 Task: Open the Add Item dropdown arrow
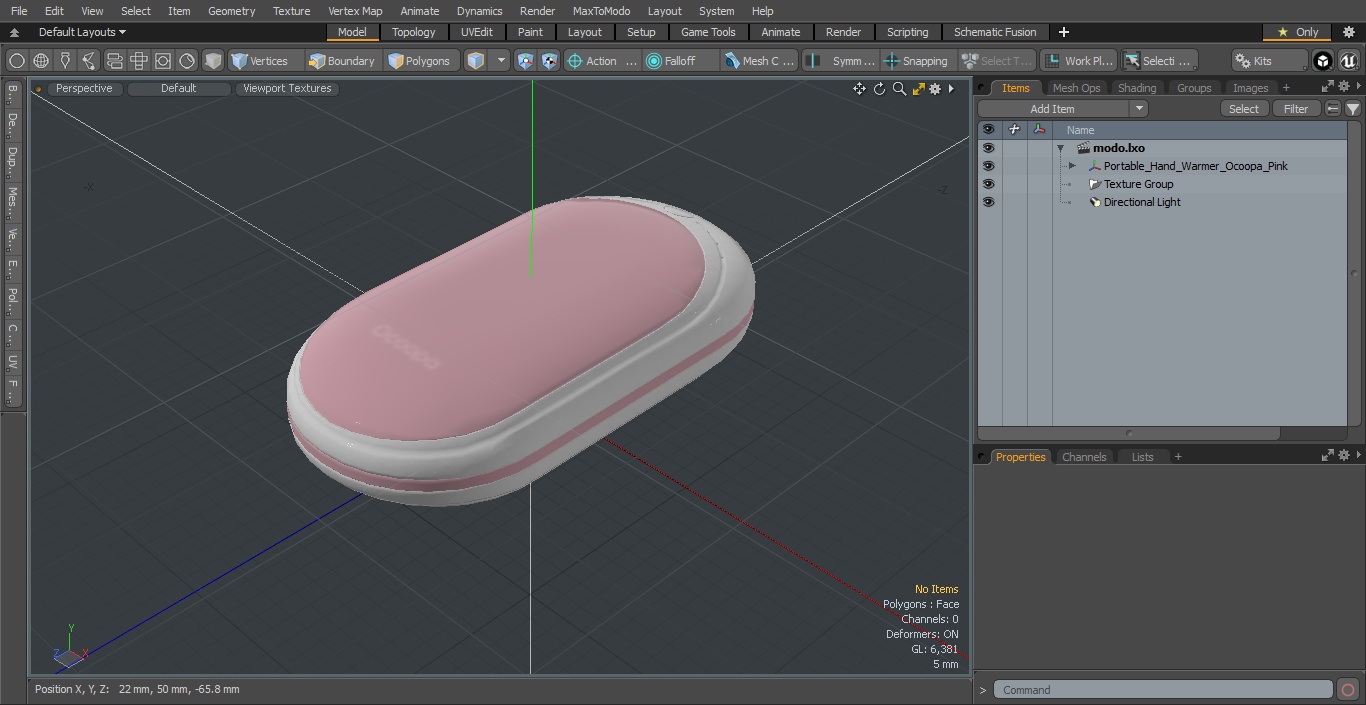tap(1139, 109)
